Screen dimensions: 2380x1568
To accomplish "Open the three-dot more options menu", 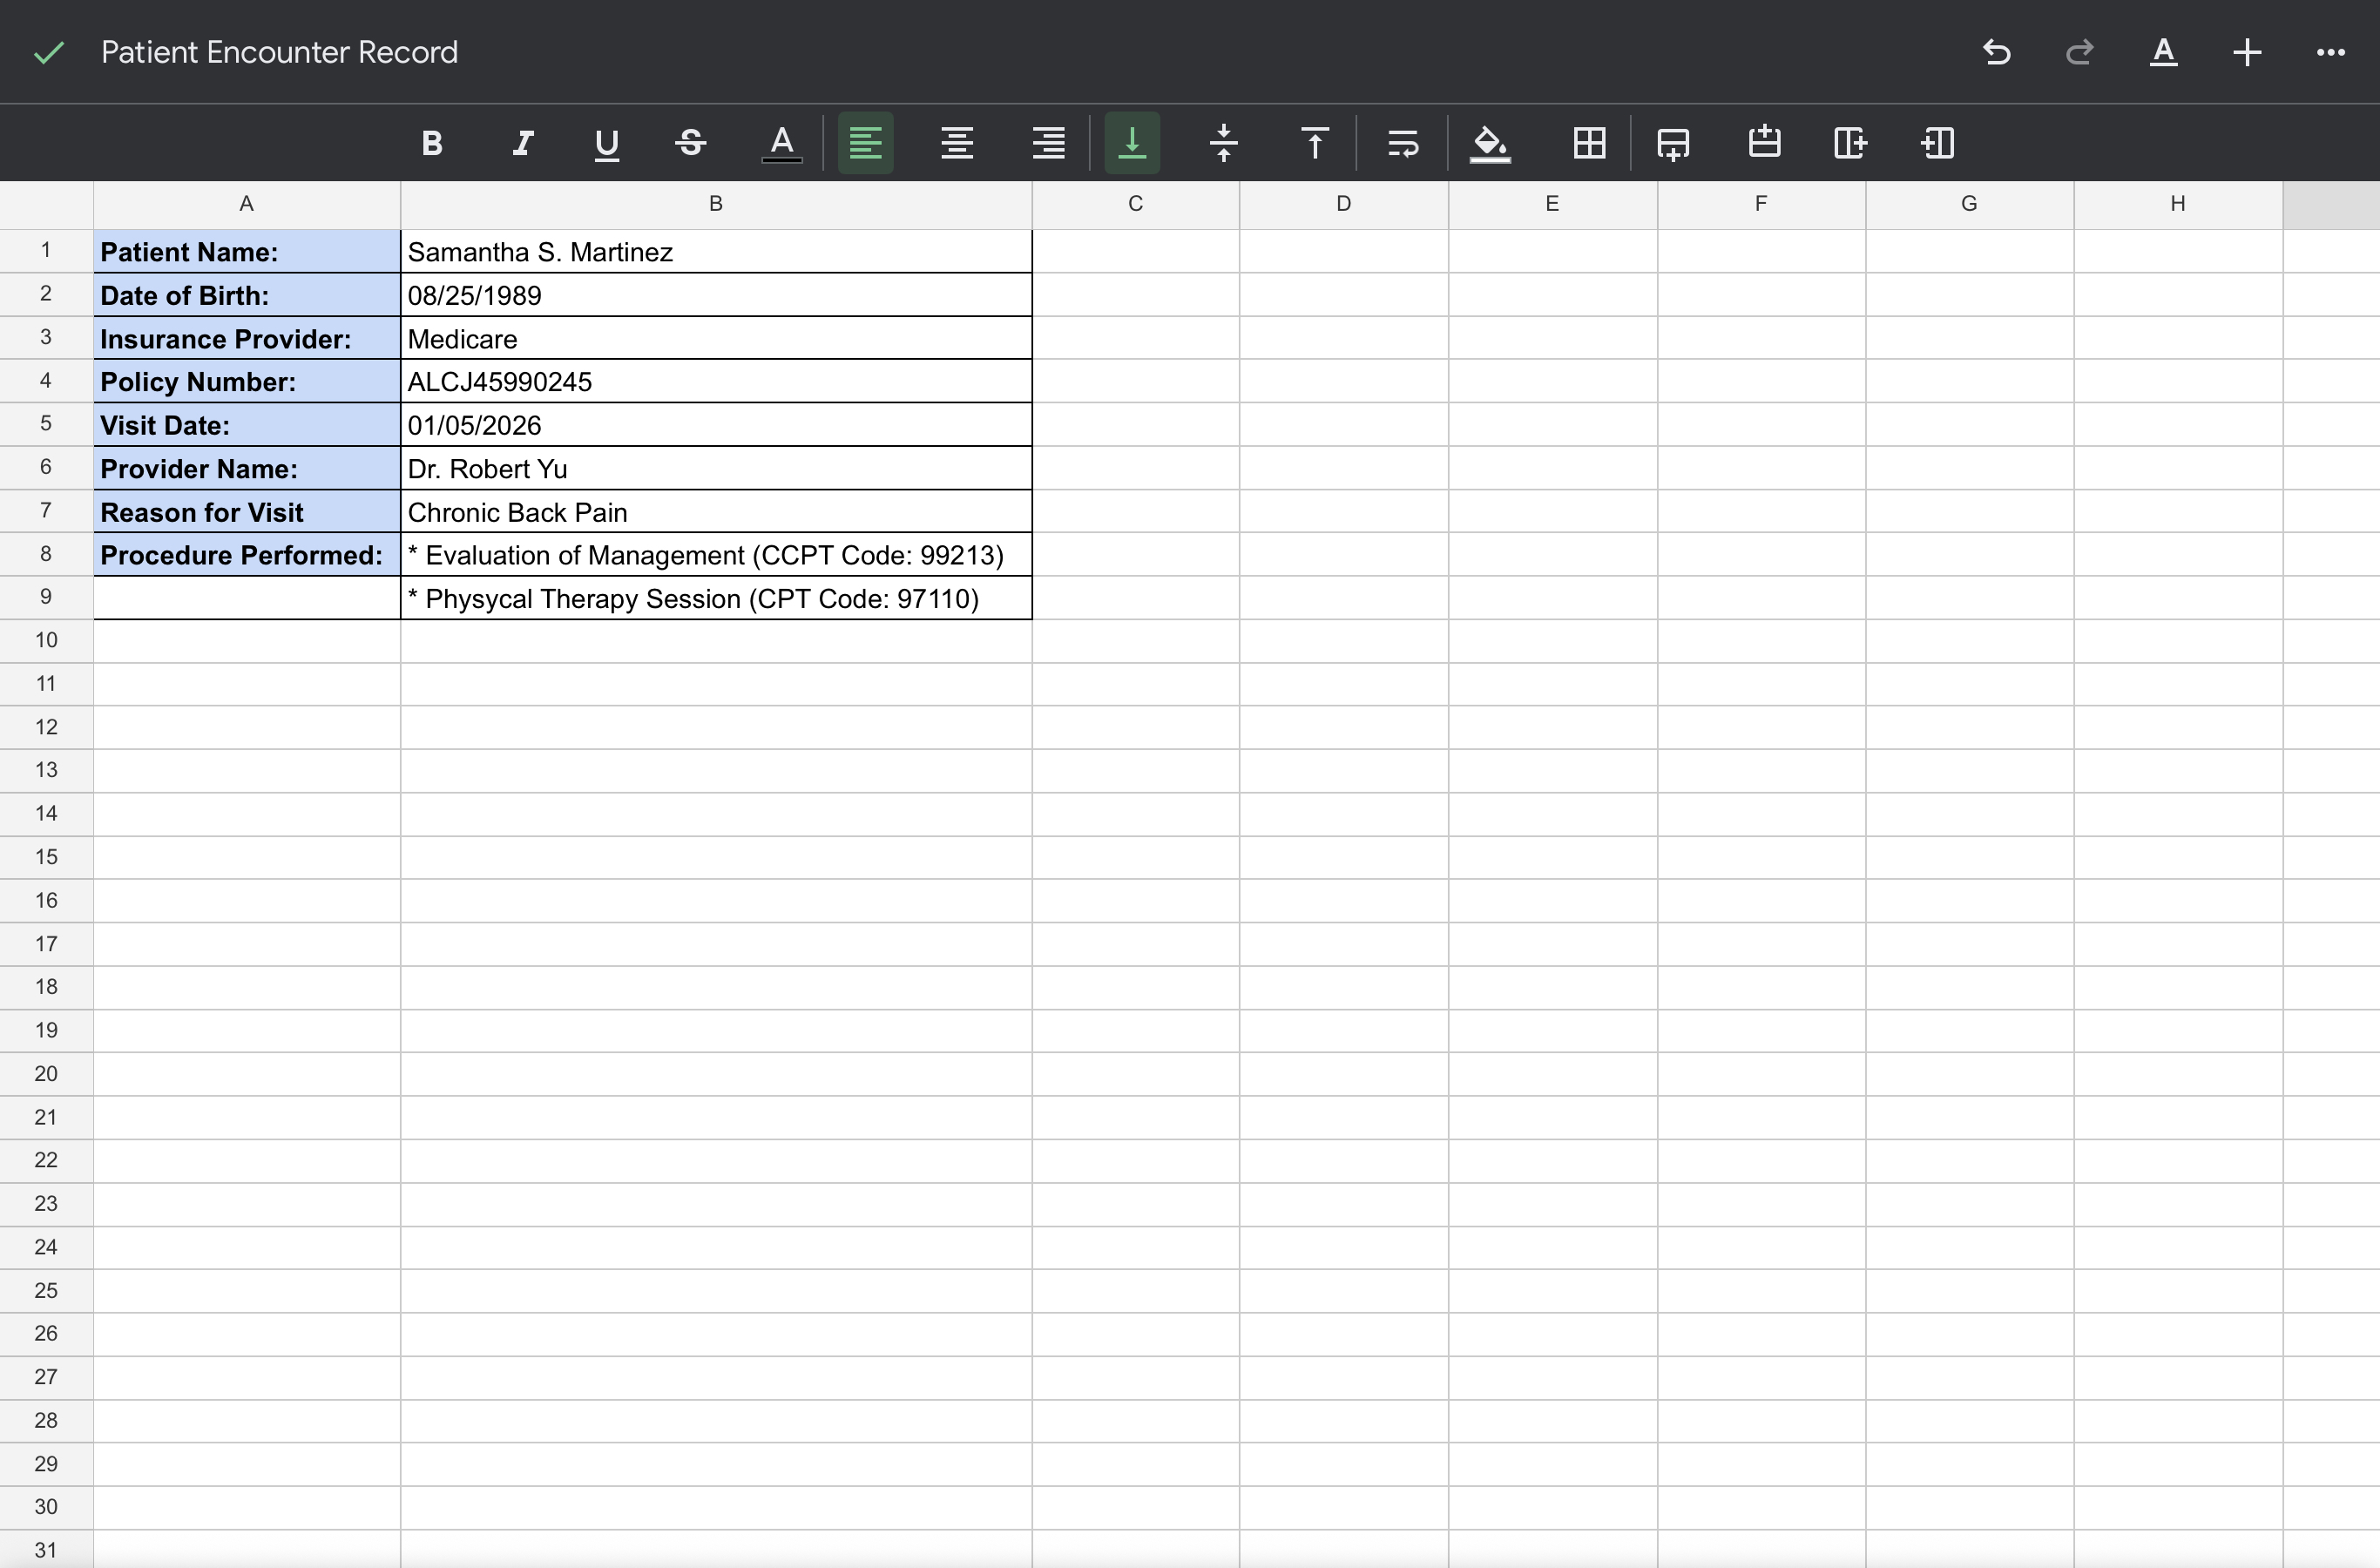I will (2330, 52).
